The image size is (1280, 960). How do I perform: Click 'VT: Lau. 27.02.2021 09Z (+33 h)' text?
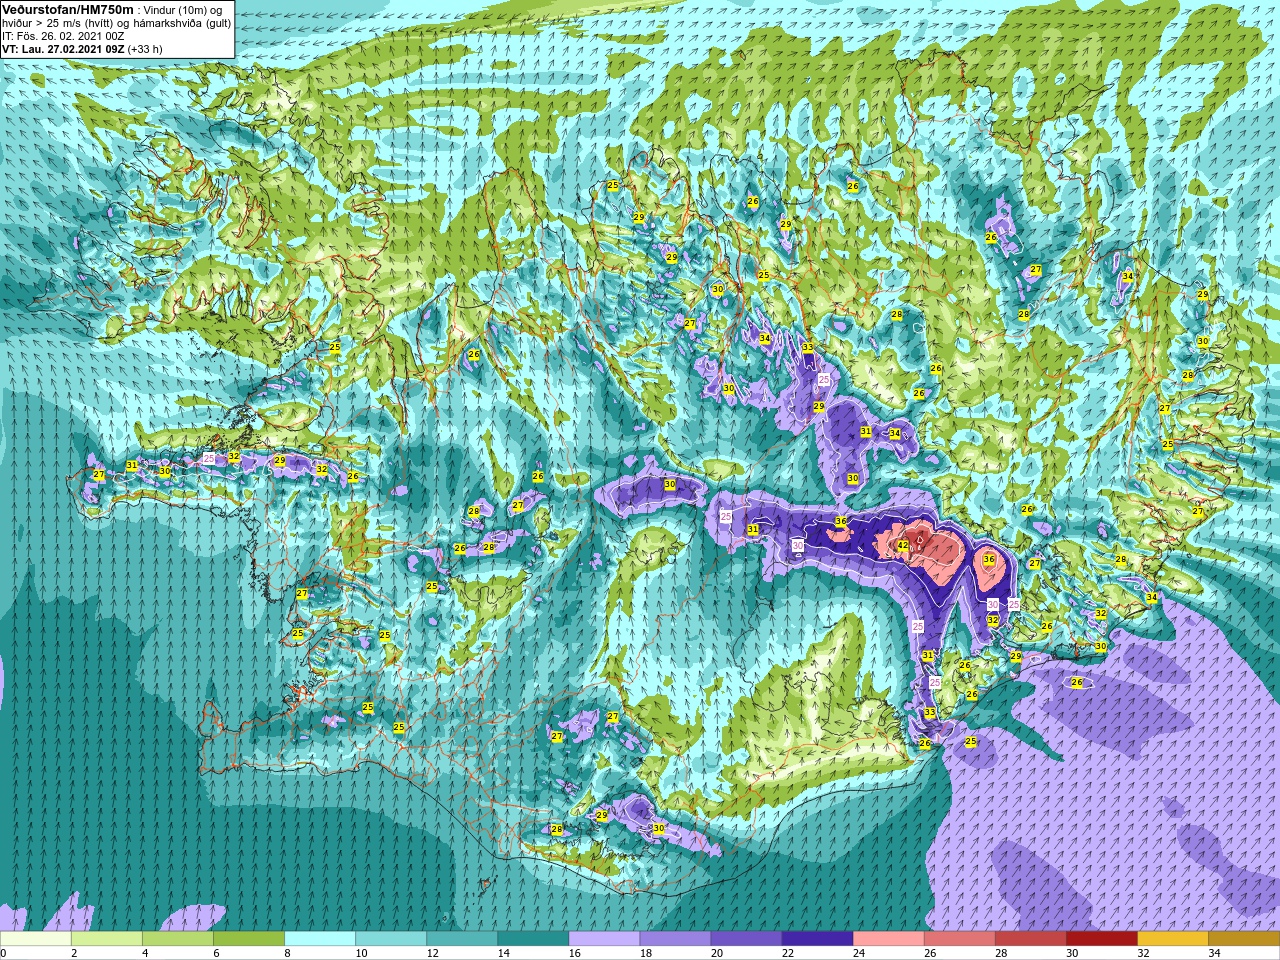pos(82,49)
